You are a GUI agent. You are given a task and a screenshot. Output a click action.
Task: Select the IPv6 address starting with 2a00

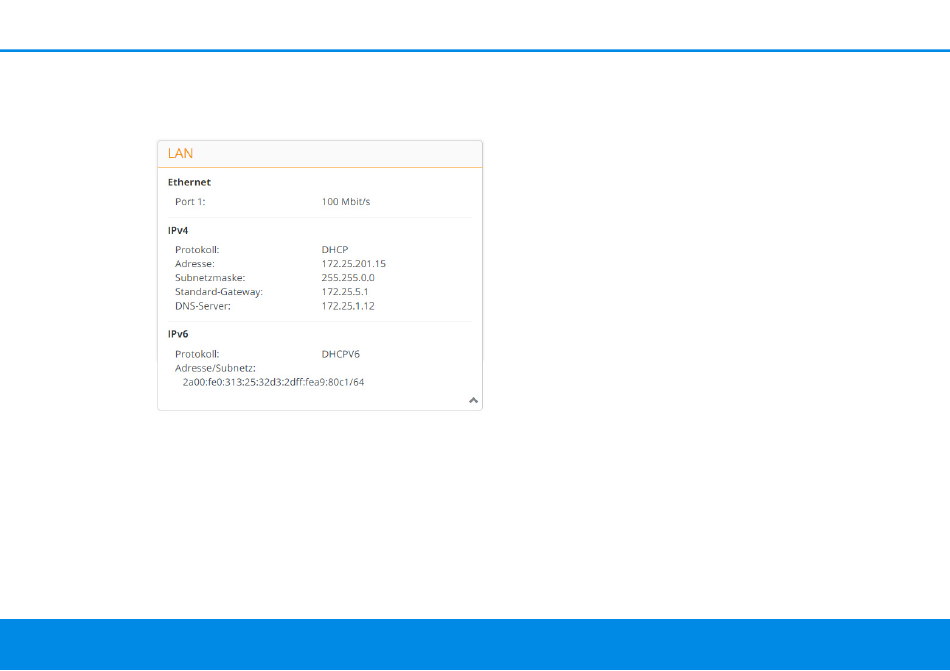272,382
